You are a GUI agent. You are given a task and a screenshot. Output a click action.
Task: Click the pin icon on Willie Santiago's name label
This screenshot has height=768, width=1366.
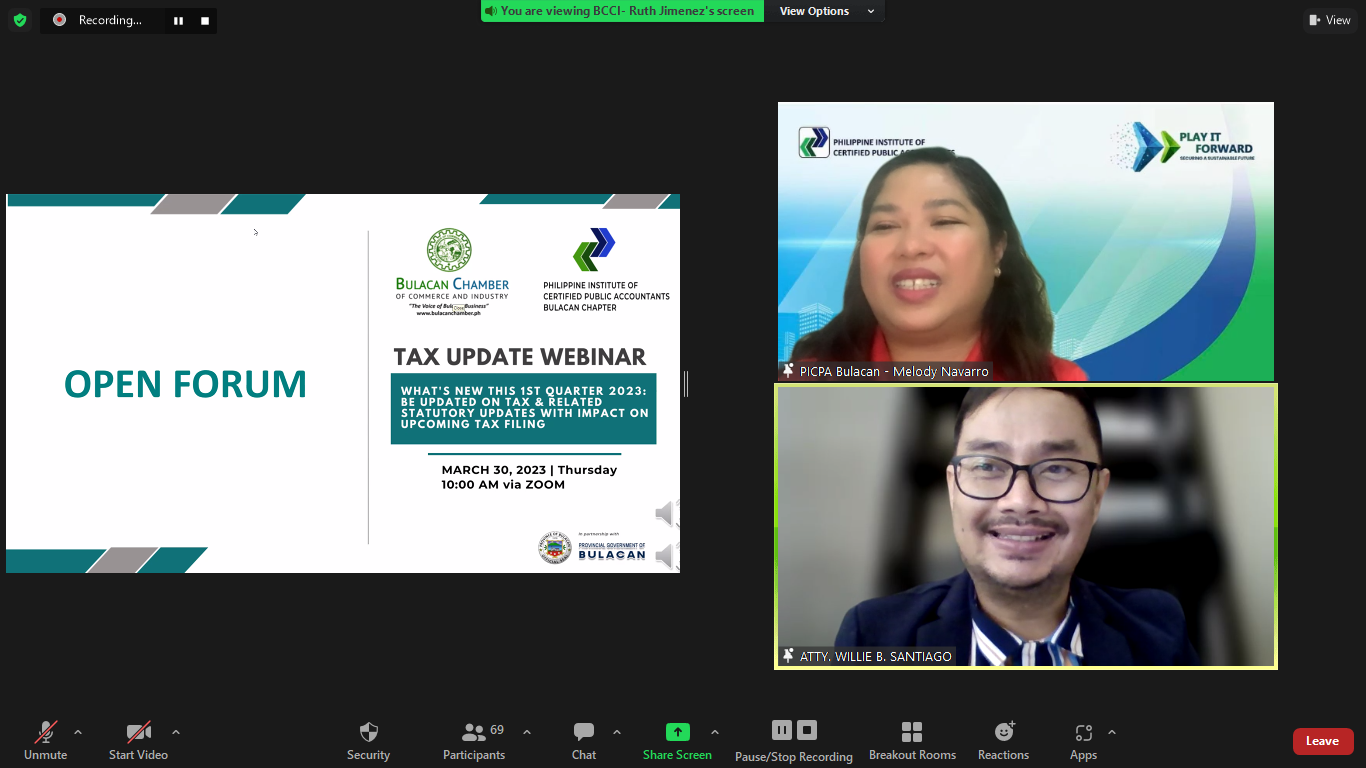pyautogui.click(x=789, y=656)
